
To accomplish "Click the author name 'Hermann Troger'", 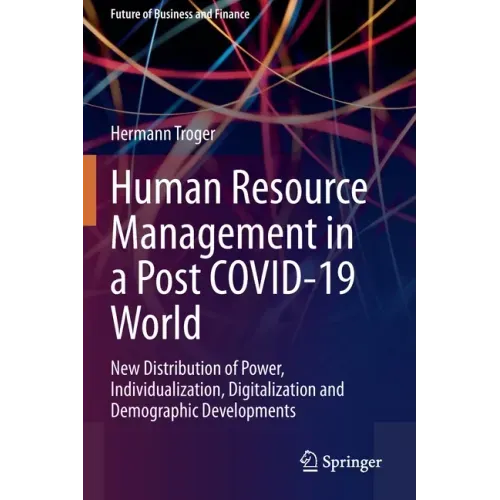I will (163, 134).
